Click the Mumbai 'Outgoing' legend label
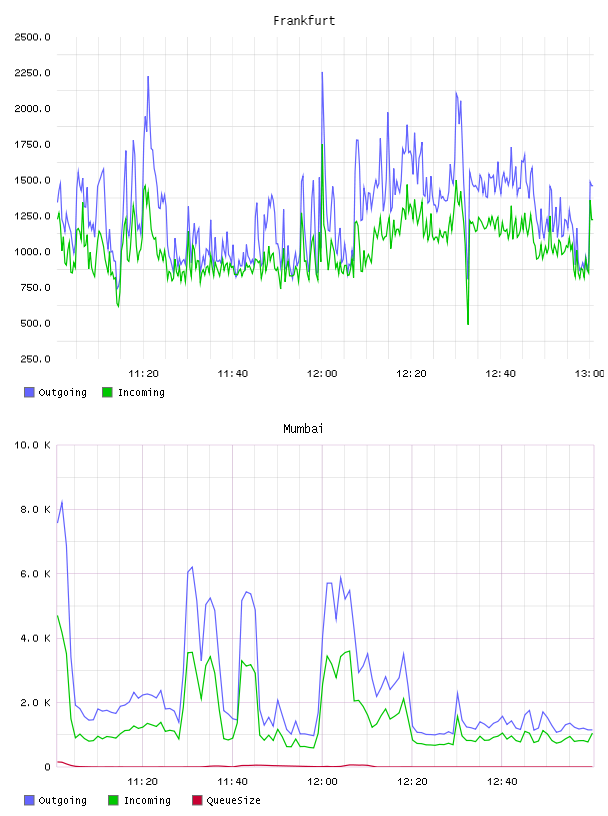608x816 pixels. coord(62,801)
